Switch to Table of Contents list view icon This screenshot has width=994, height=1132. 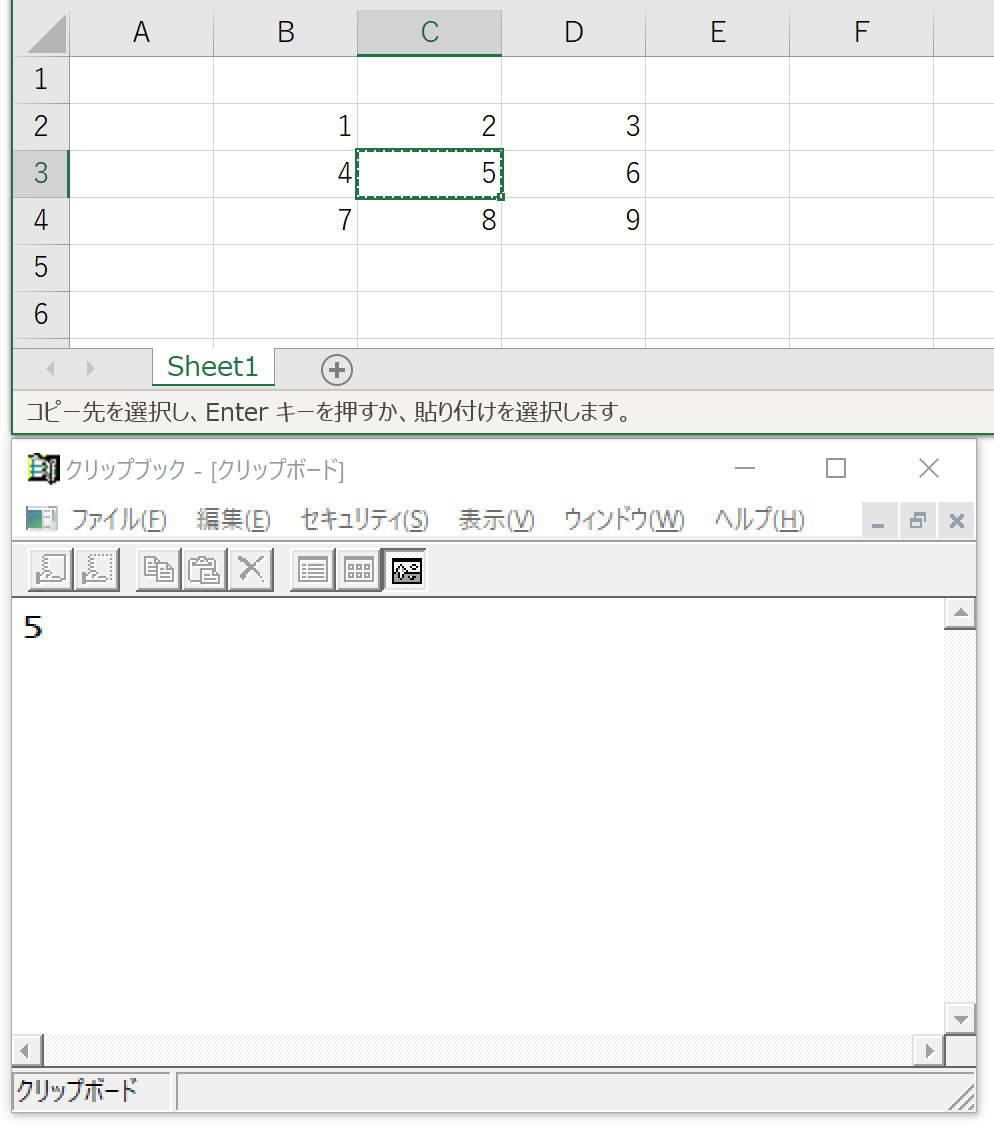point(313,570)
